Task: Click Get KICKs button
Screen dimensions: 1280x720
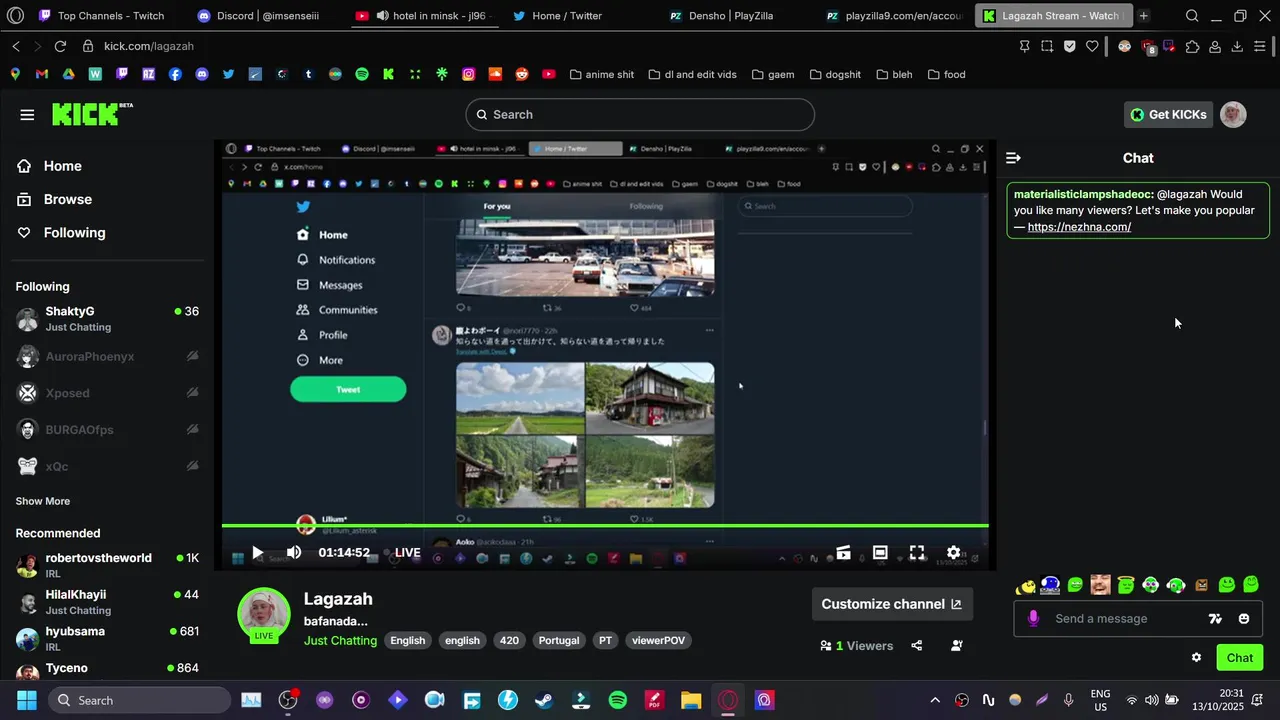Action: tap(1168, 115)
